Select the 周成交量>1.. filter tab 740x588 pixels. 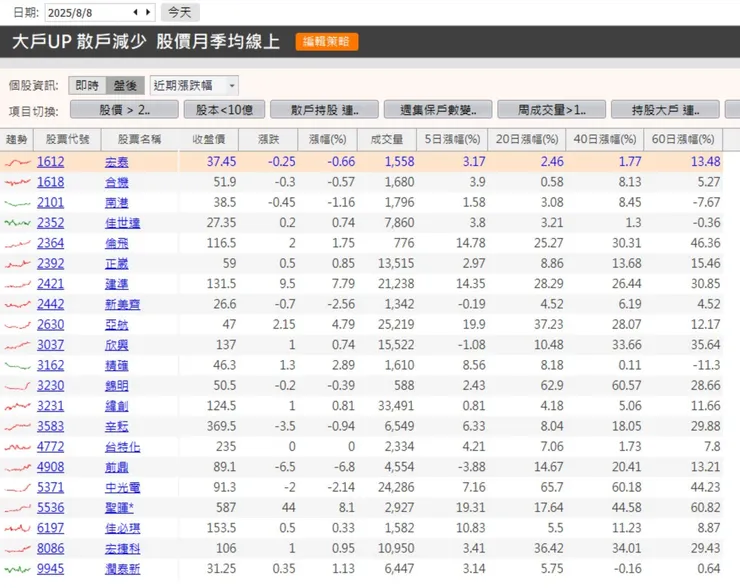click(552, 110)
